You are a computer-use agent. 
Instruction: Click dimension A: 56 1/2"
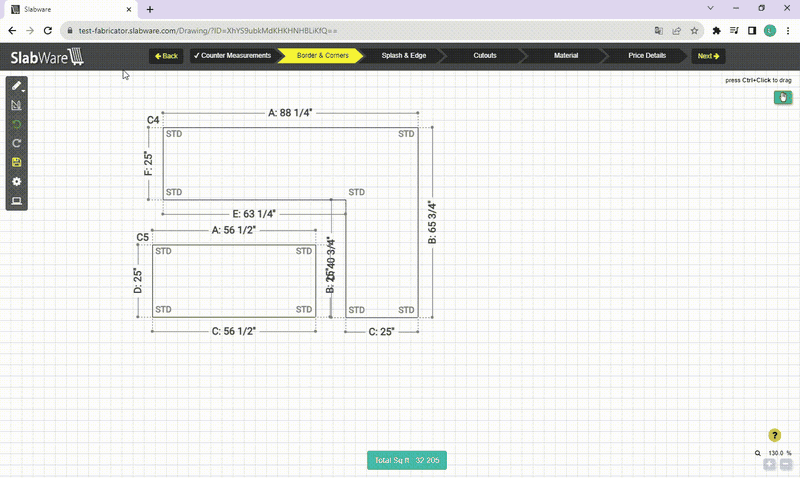[234, 230]
